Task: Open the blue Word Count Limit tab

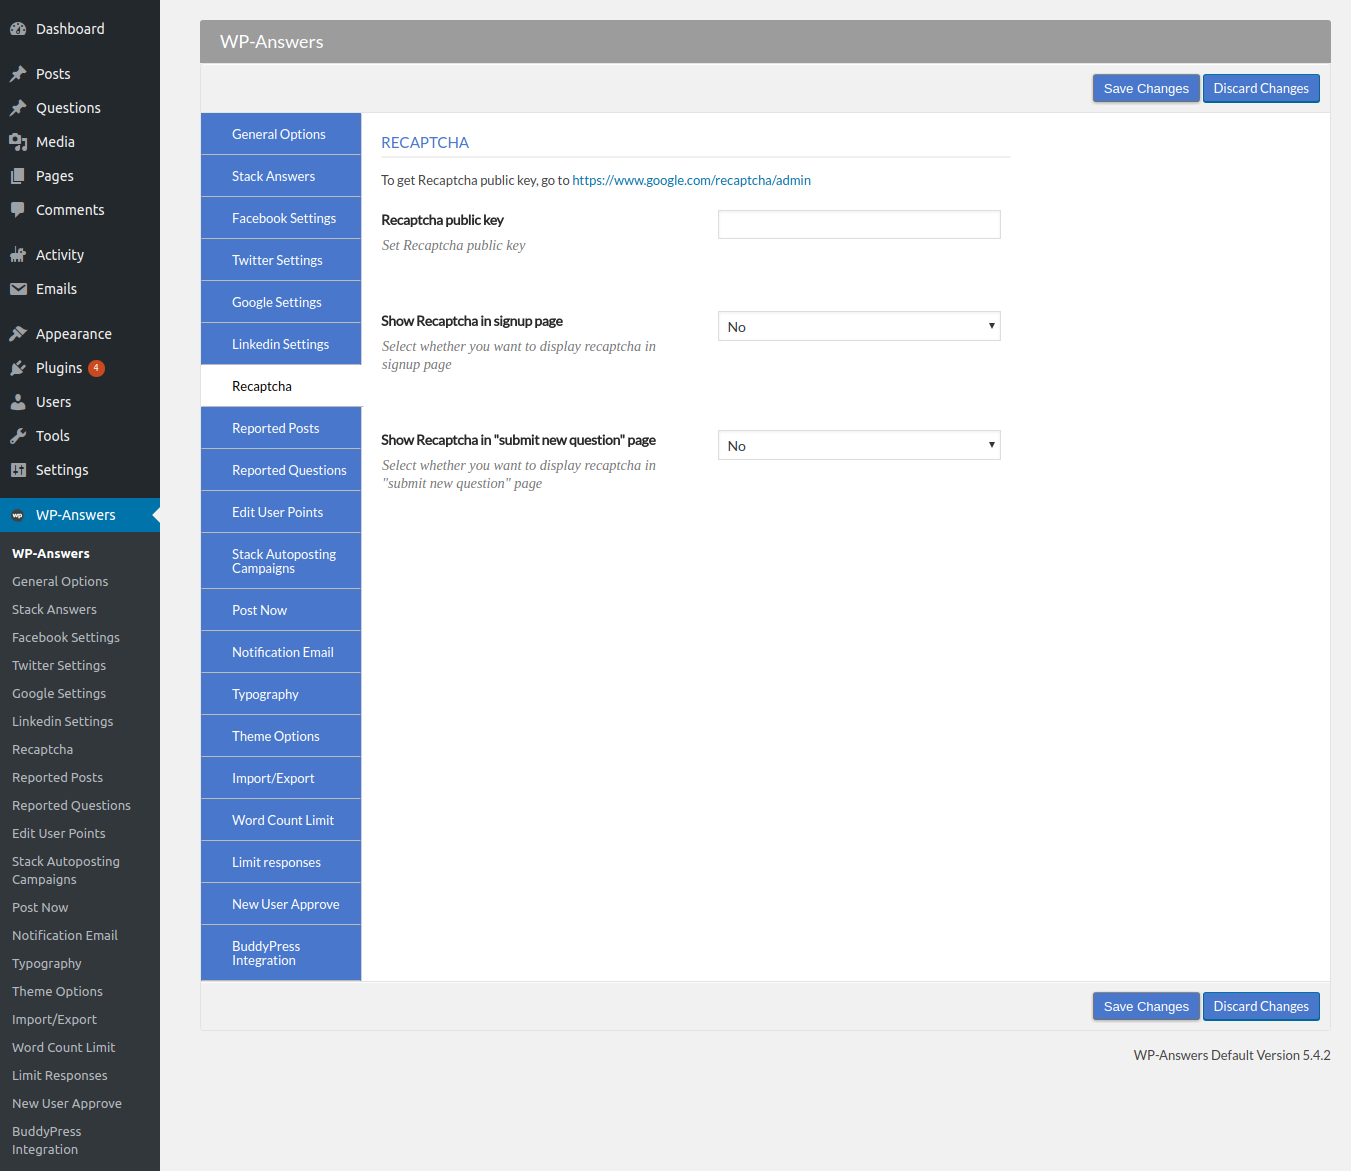Action: [281, 820]
